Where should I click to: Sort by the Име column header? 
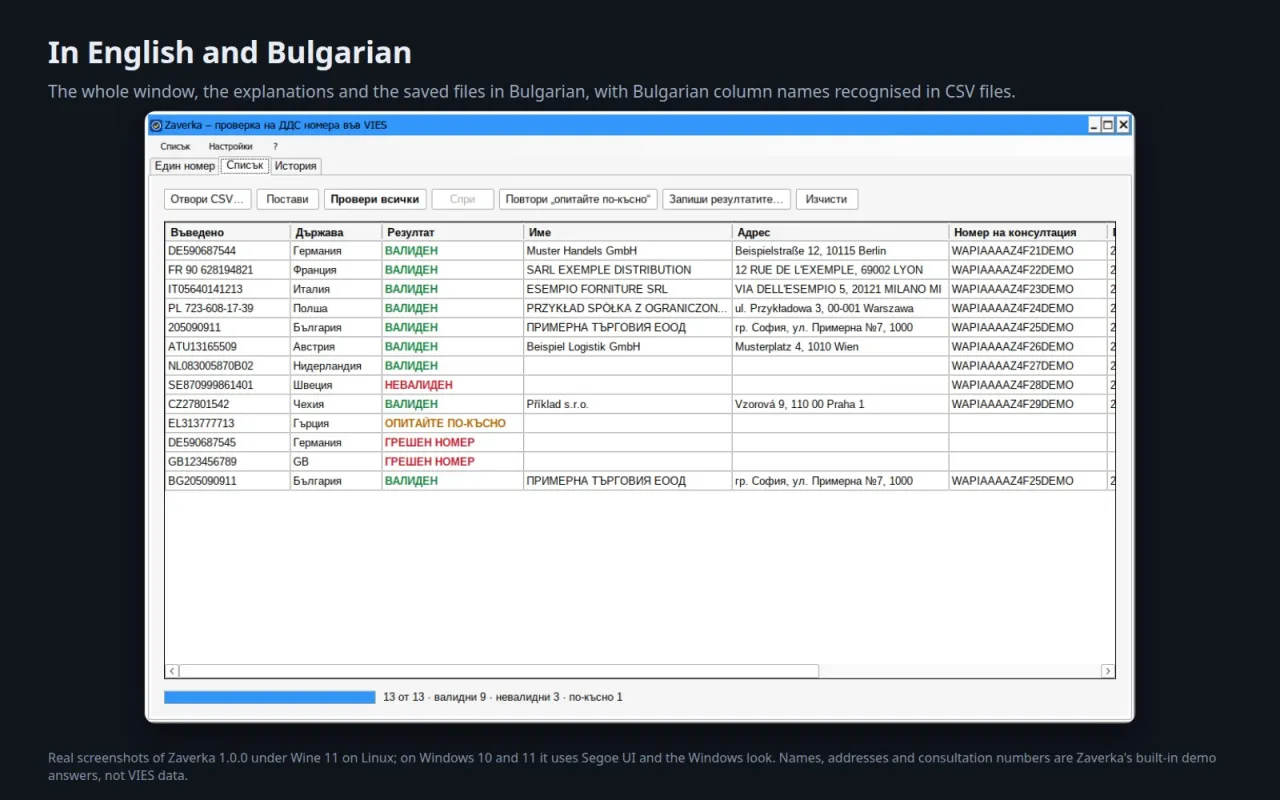[627, 232]
